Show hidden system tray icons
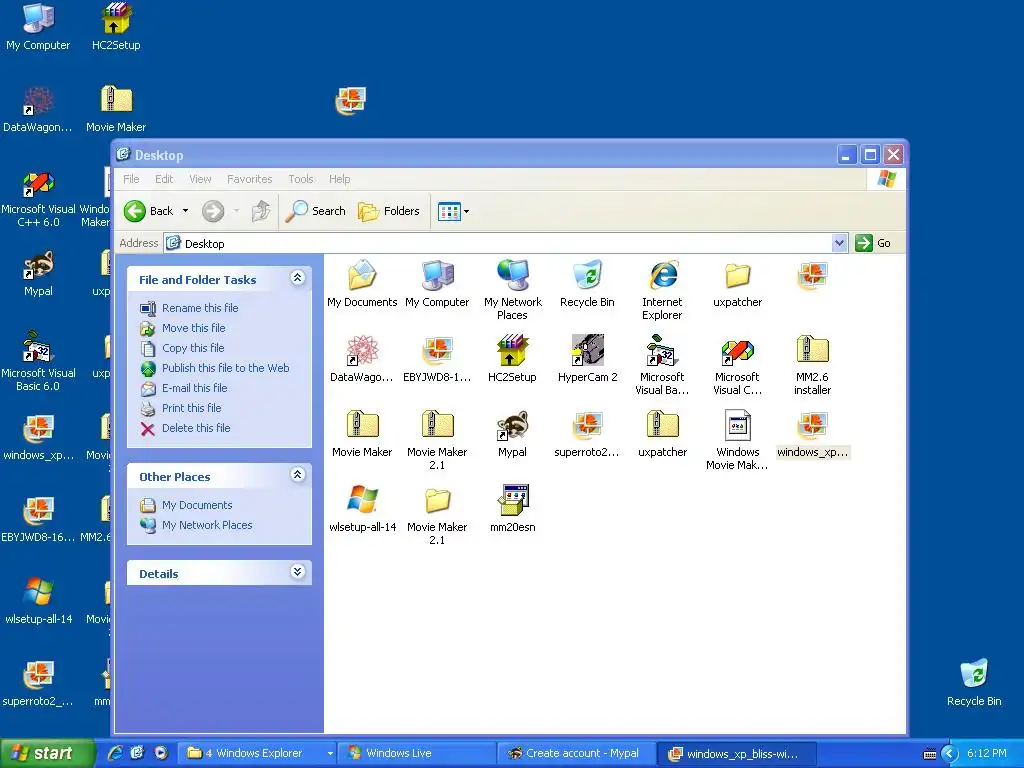The image size is (1024, 768). coord(949,754)
